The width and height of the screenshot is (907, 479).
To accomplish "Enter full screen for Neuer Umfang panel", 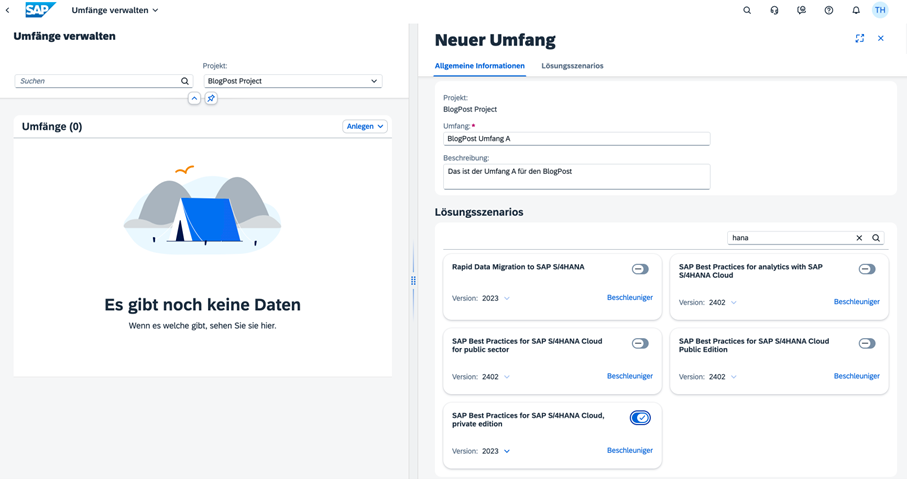I will (x=859, y=39).
